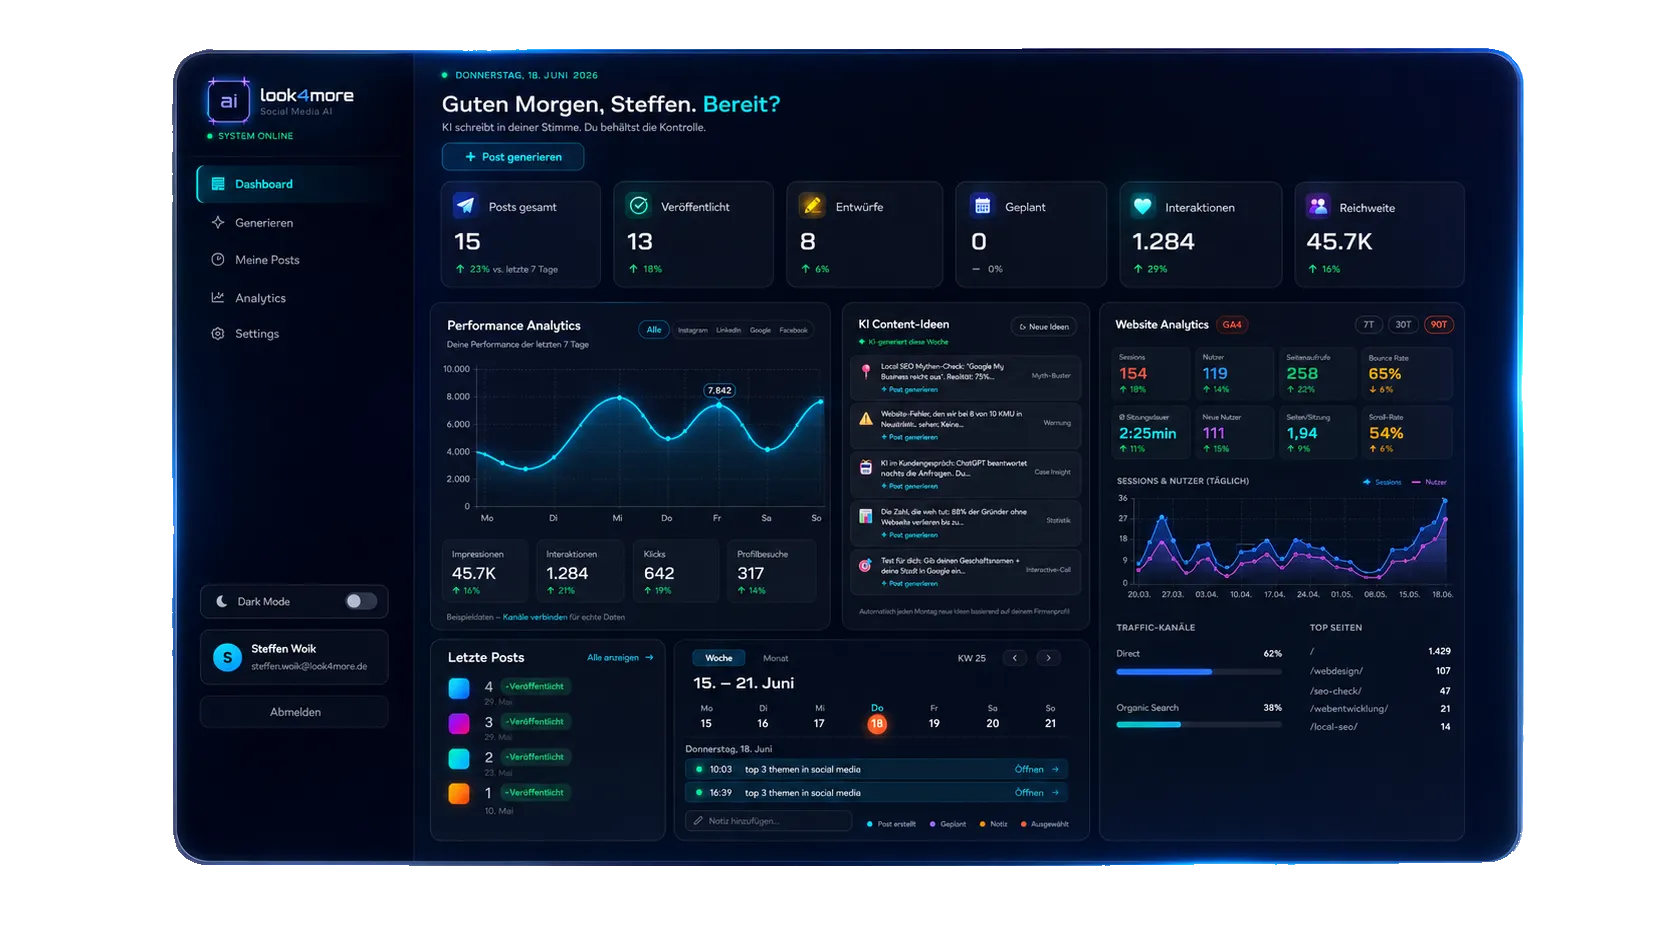
Task: Click the pin icon of Local SEO idea
Action: (x=866, y=372)
